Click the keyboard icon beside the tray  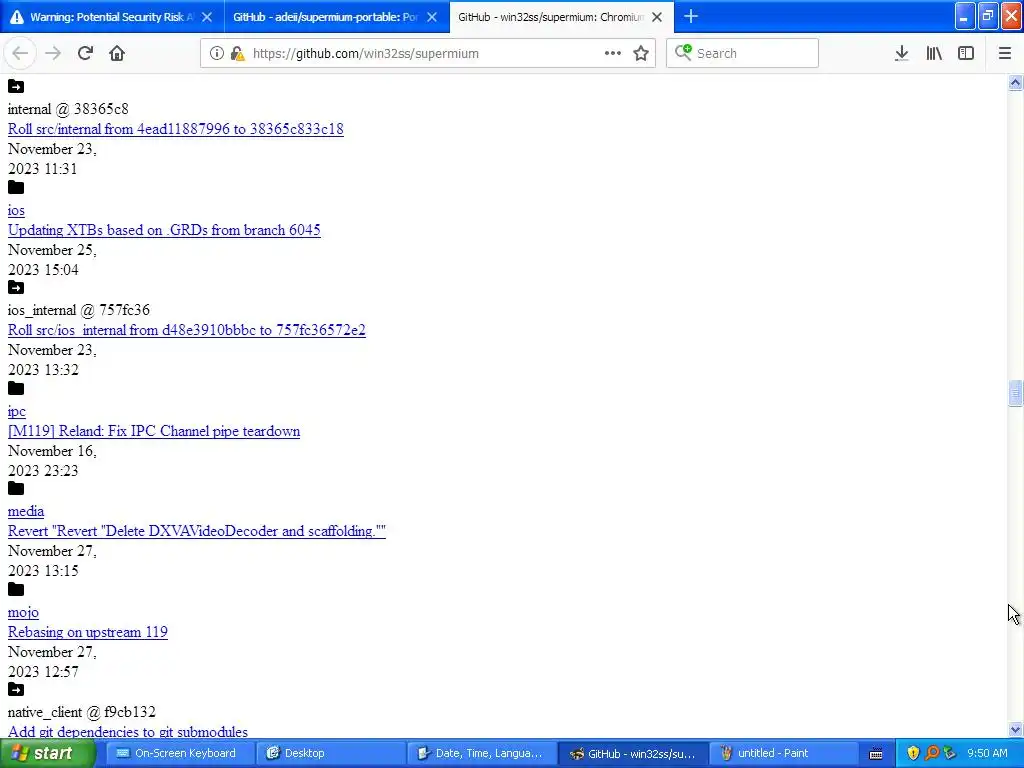[876, 754]
